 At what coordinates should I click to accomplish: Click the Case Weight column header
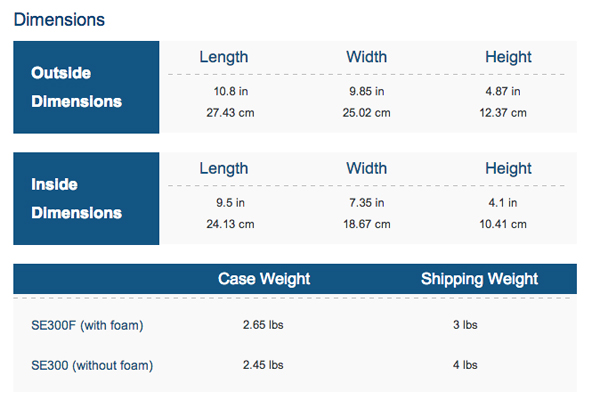coord(264,279)
